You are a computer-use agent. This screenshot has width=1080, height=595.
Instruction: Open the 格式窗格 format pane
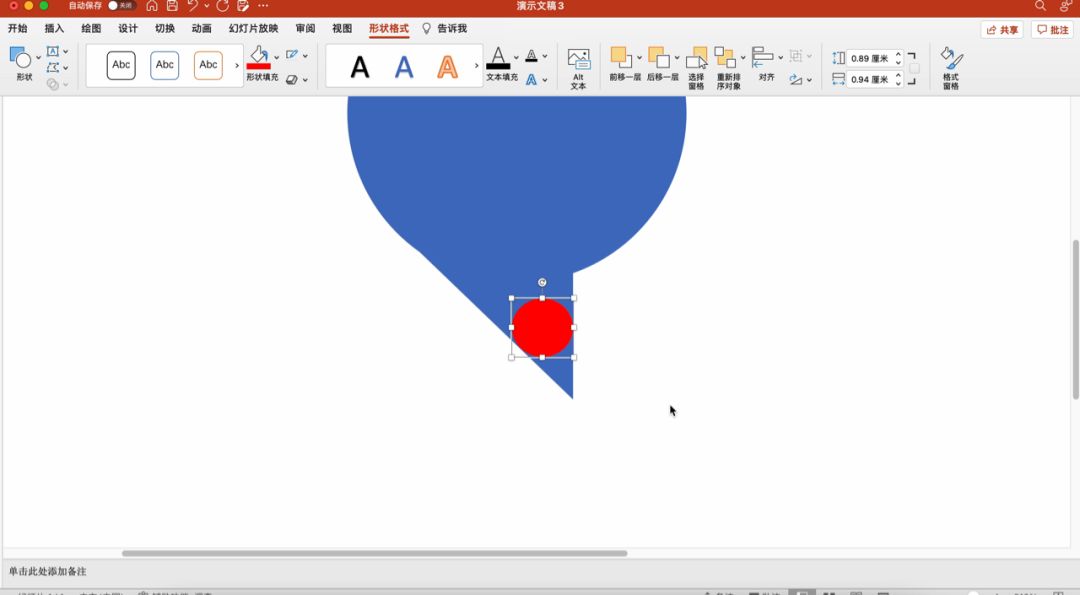(951, 67)
